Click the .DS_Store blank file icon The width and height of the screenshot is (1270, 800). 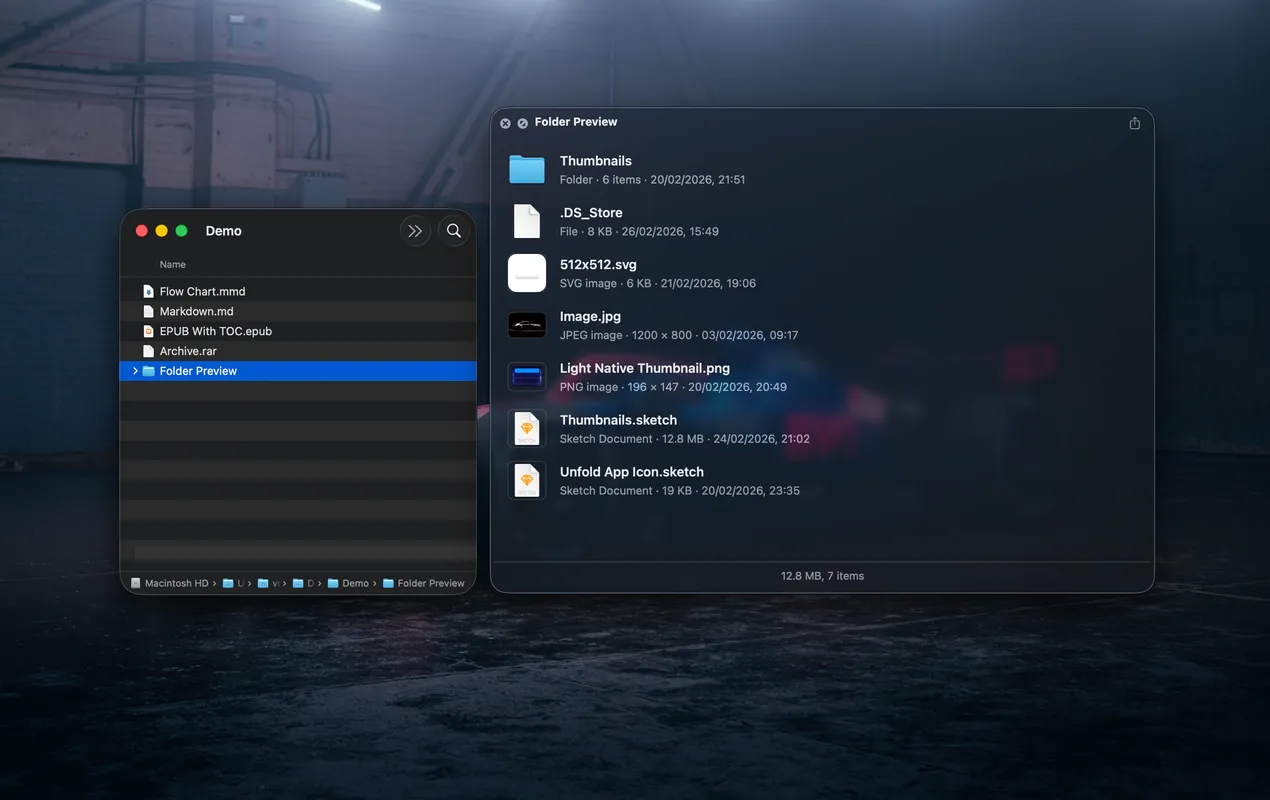tap(526, 221)
